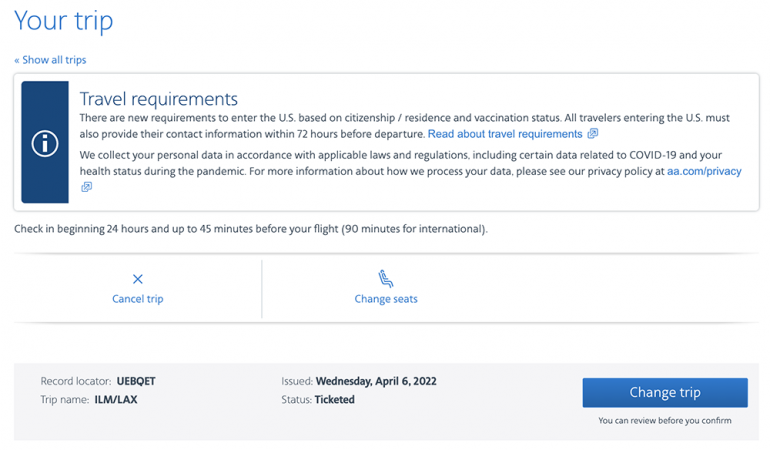
Task: Click external link icon below the privacy text
Action: click(x=86, y=187)
